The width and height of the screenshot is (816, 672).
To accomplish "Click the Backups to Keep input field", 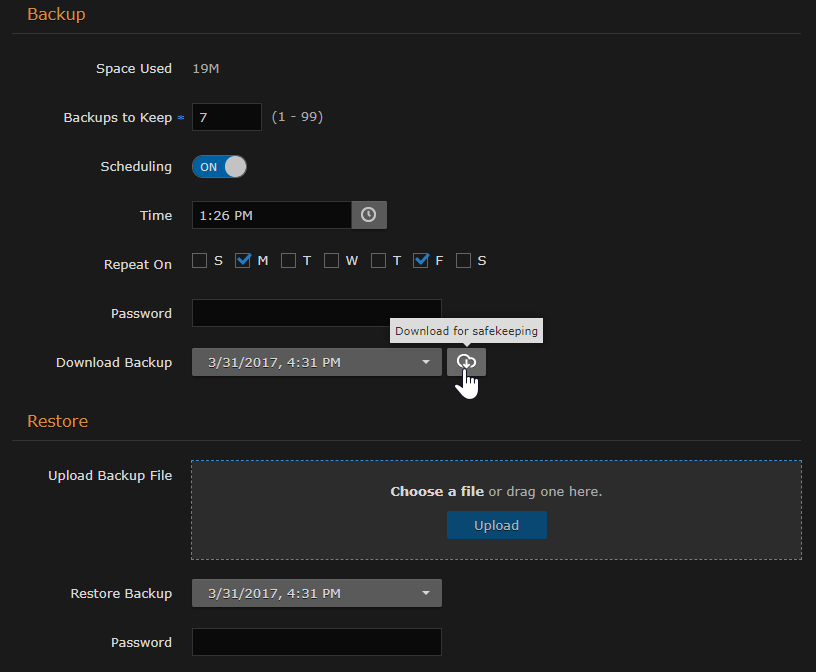I will 226,117.
